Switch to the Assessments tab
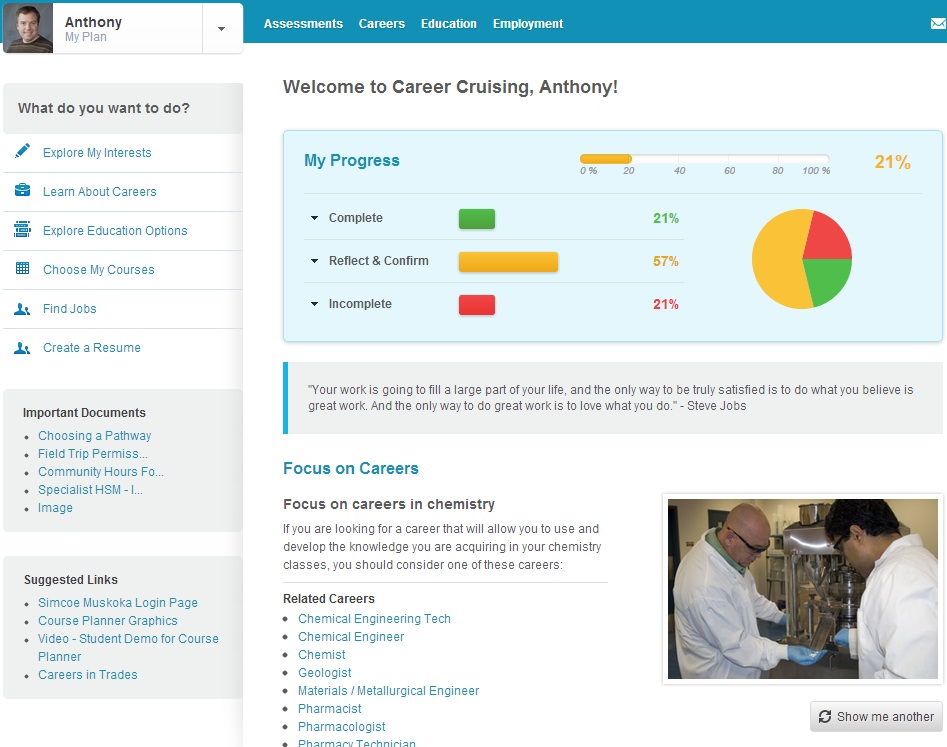Image resolution: width=947 pixels, height=747 pixels. pyautogui.click(x=303, y=23)
